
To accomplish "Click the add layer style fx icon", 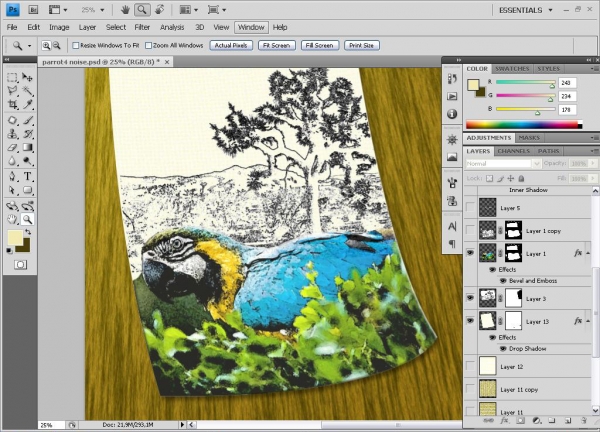I will [504, 421].
